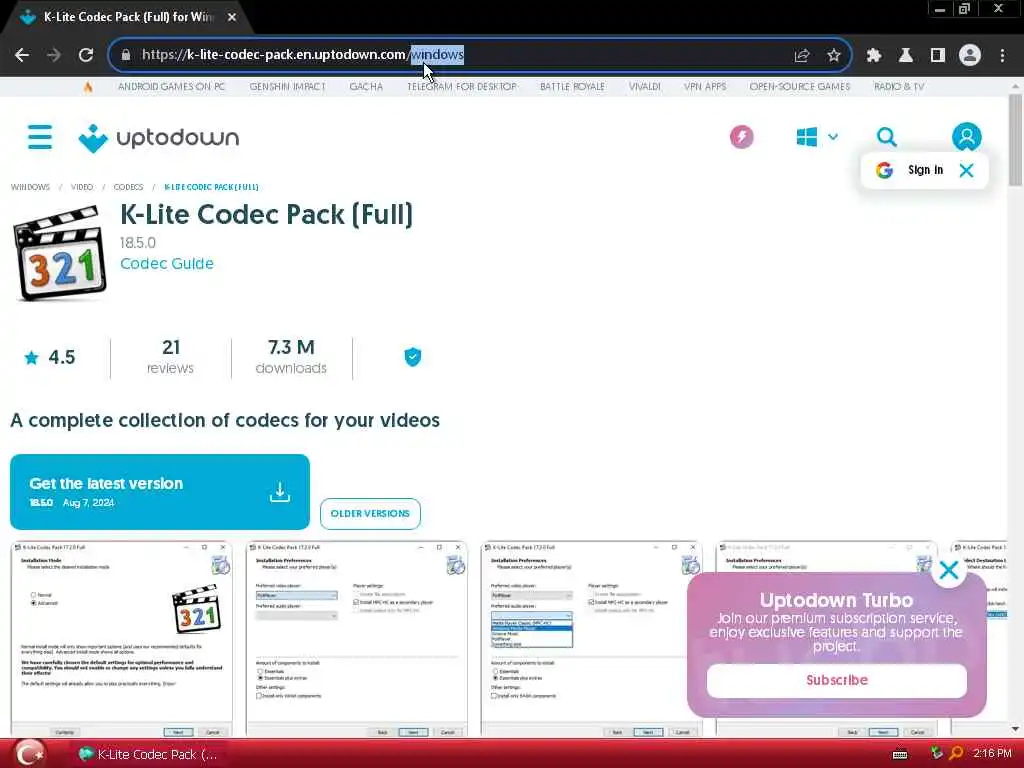The image size is (1024, 768).
Task: Open the Chrome three-dot menu
Action: click(1002, 56)
